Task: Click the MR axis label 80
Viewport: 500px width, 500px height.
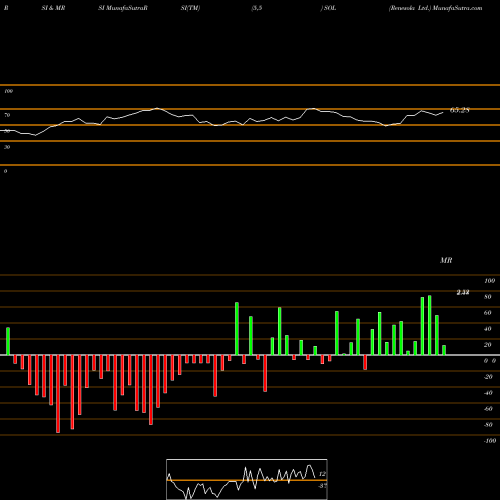Action: pos(488,297)
